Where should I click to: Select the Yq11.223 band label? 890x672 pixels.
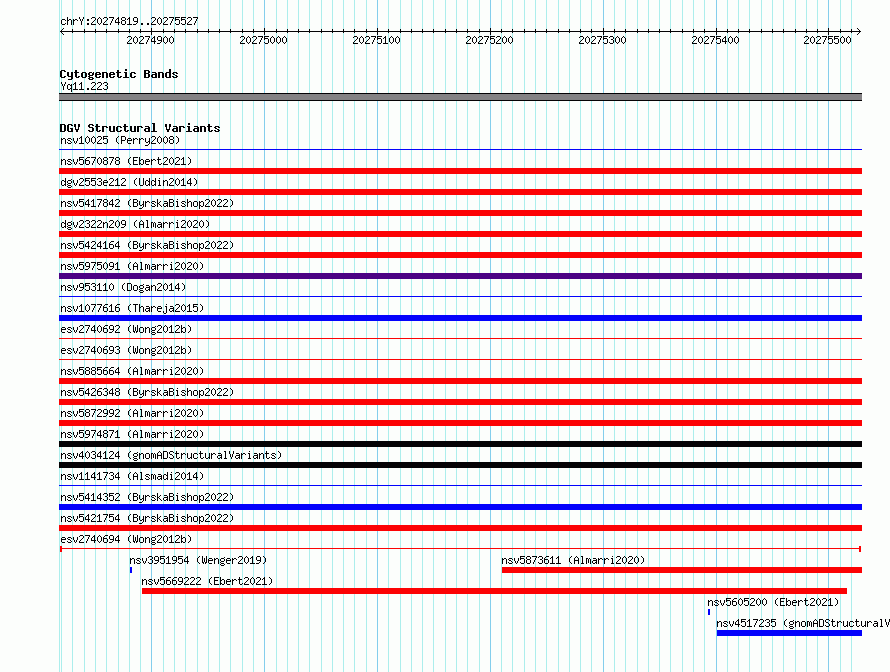coord(84,86)
